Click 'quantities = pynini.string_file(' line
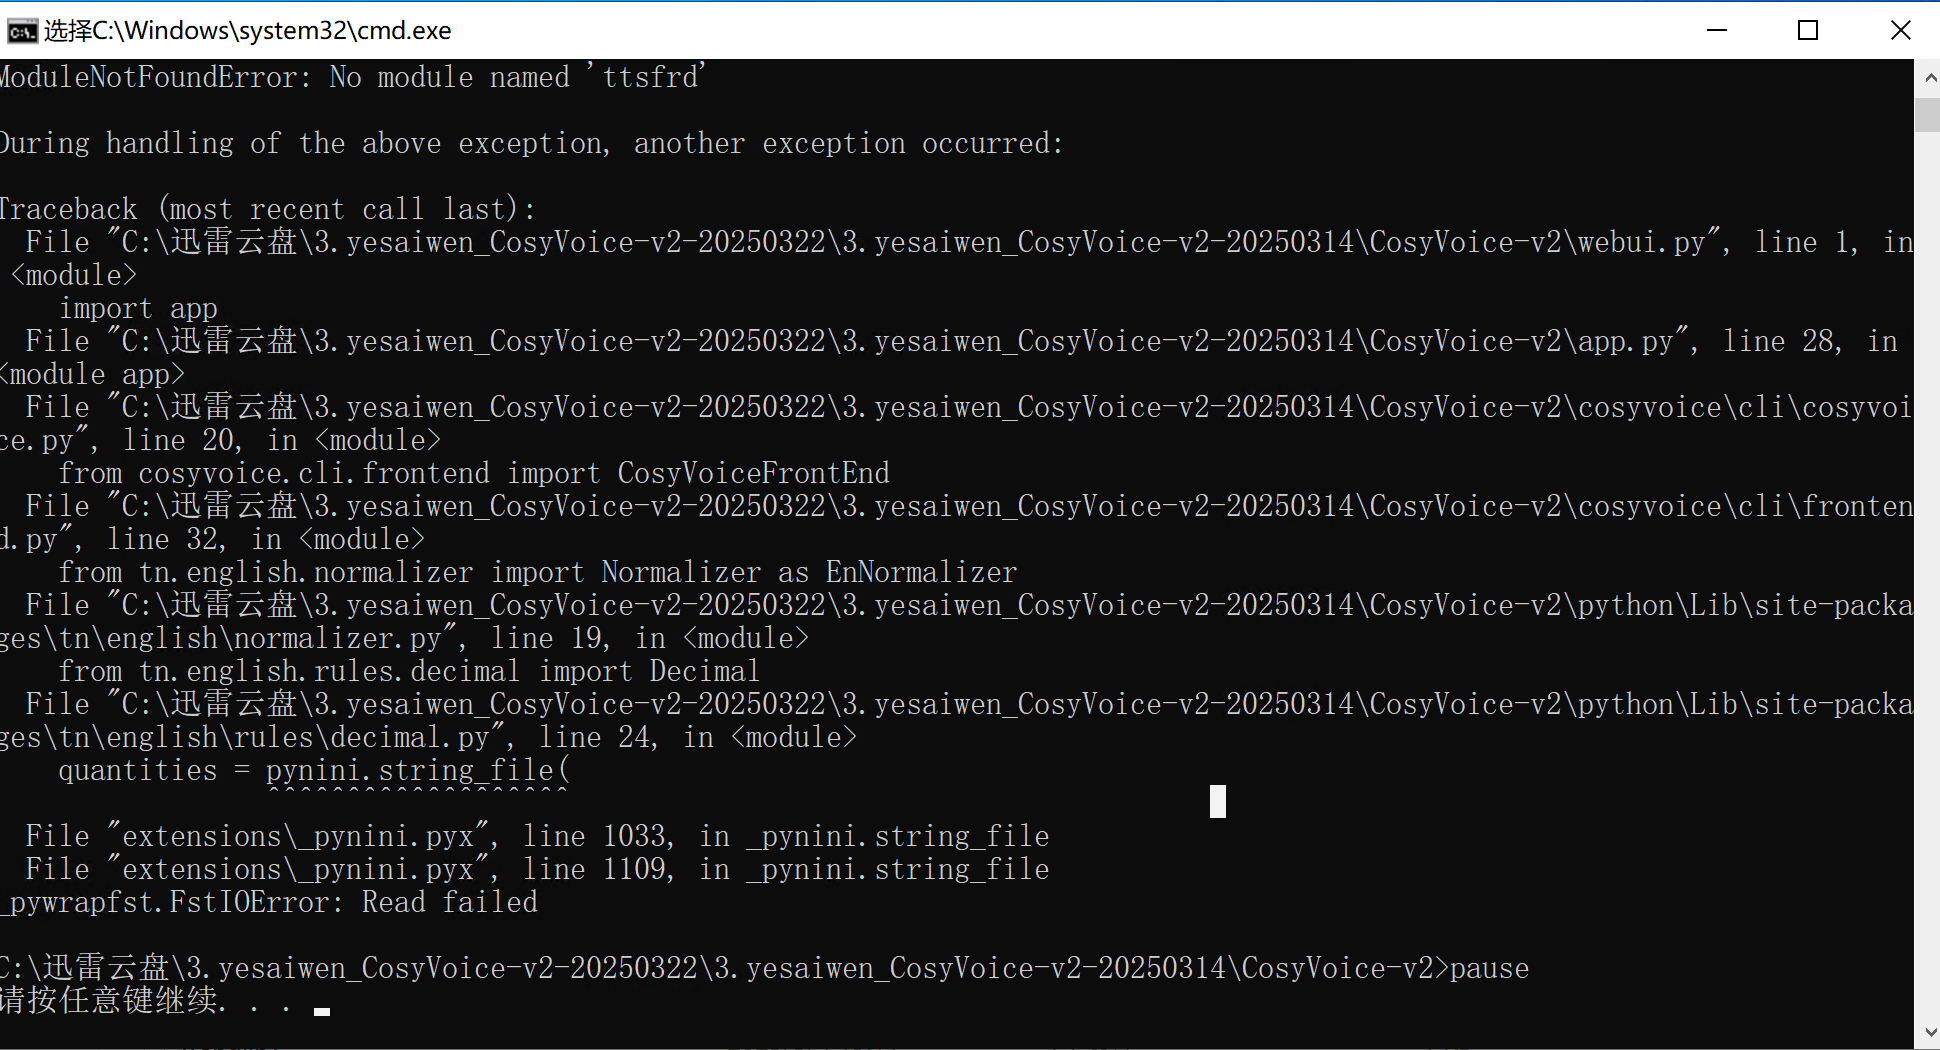 314,770
